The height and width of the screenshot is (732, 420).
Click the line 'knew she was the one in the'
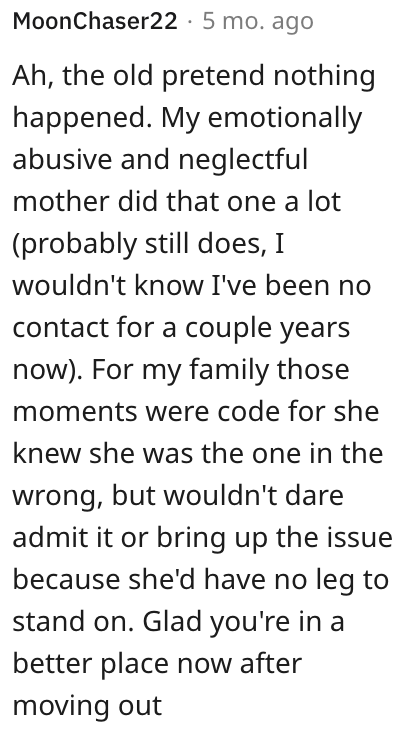(198, 453)
